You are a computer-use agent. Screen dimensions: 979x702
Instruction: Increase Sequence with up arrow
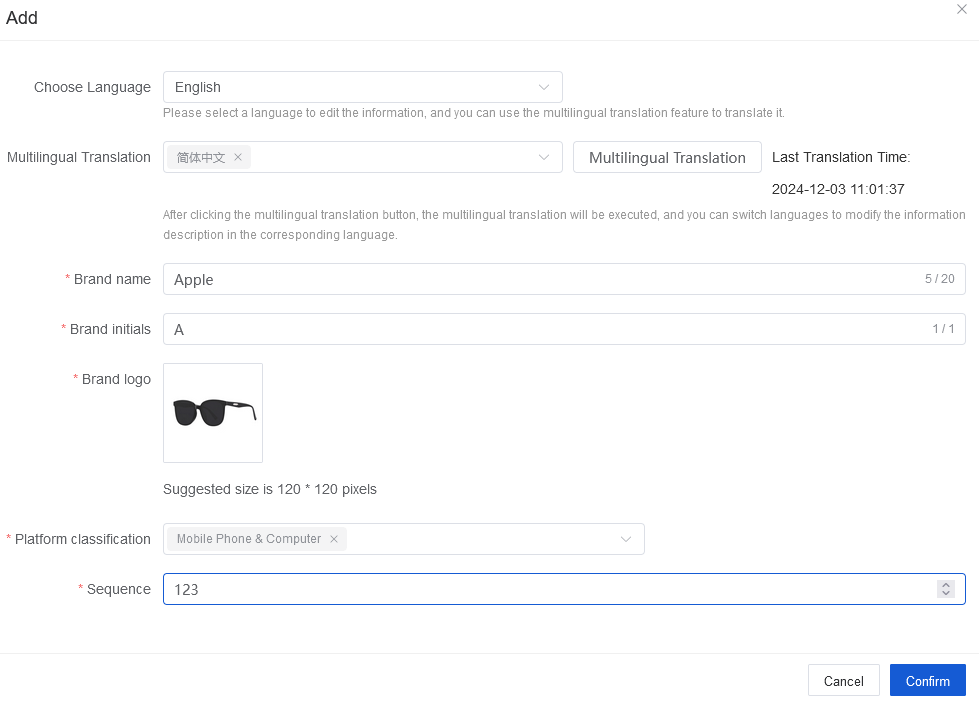click(x=946, y=585)
